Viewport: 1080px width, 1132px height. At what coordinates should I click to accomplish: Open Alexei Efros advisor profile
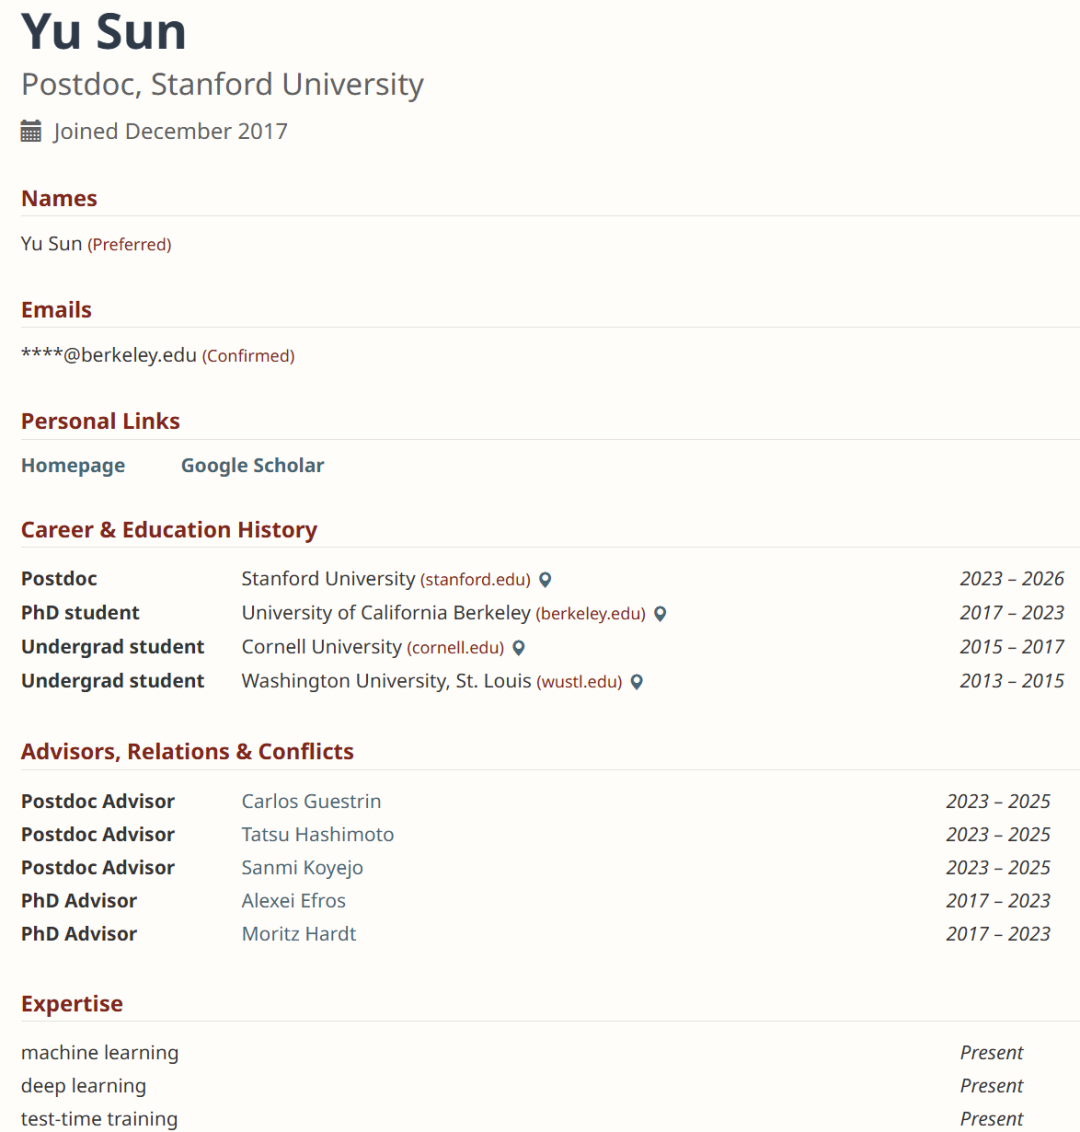pos(293,900)
